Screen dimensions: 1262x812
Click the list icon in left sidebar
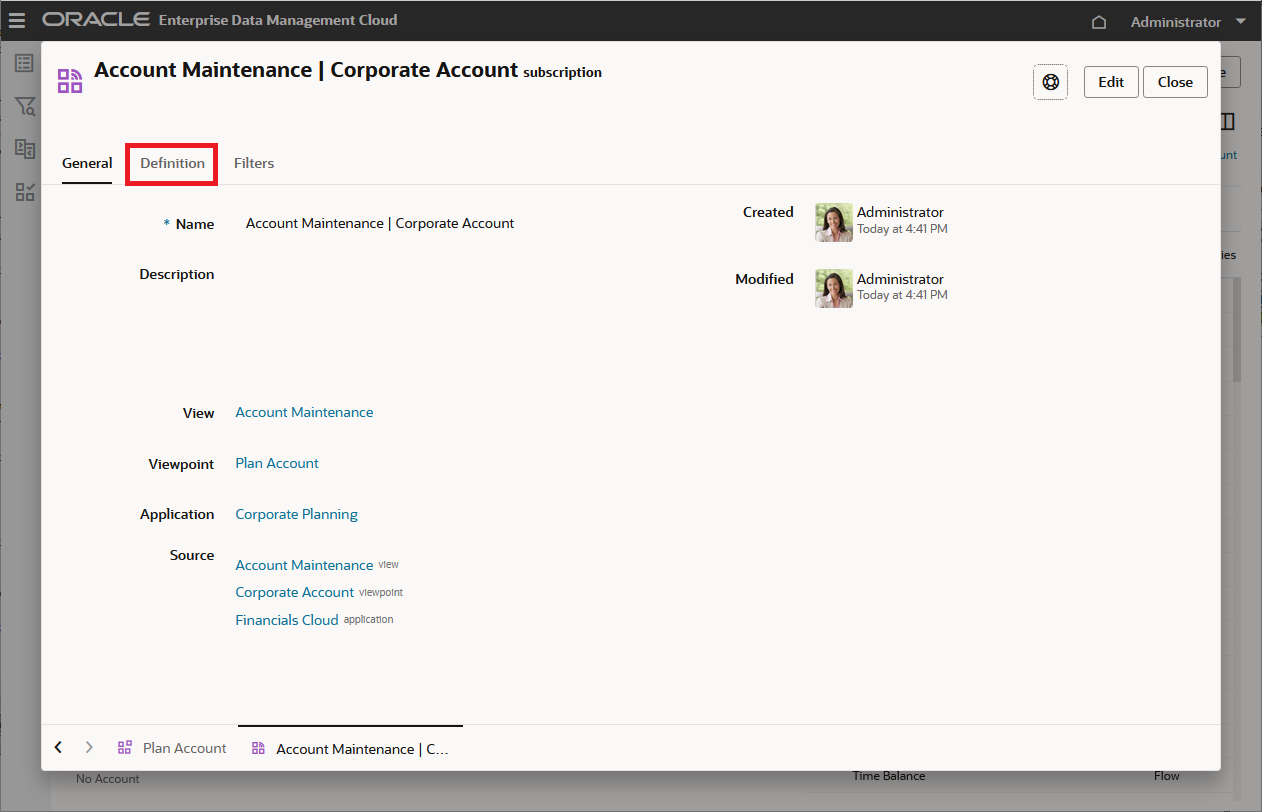pyautogui.click(x=24, y=63)
